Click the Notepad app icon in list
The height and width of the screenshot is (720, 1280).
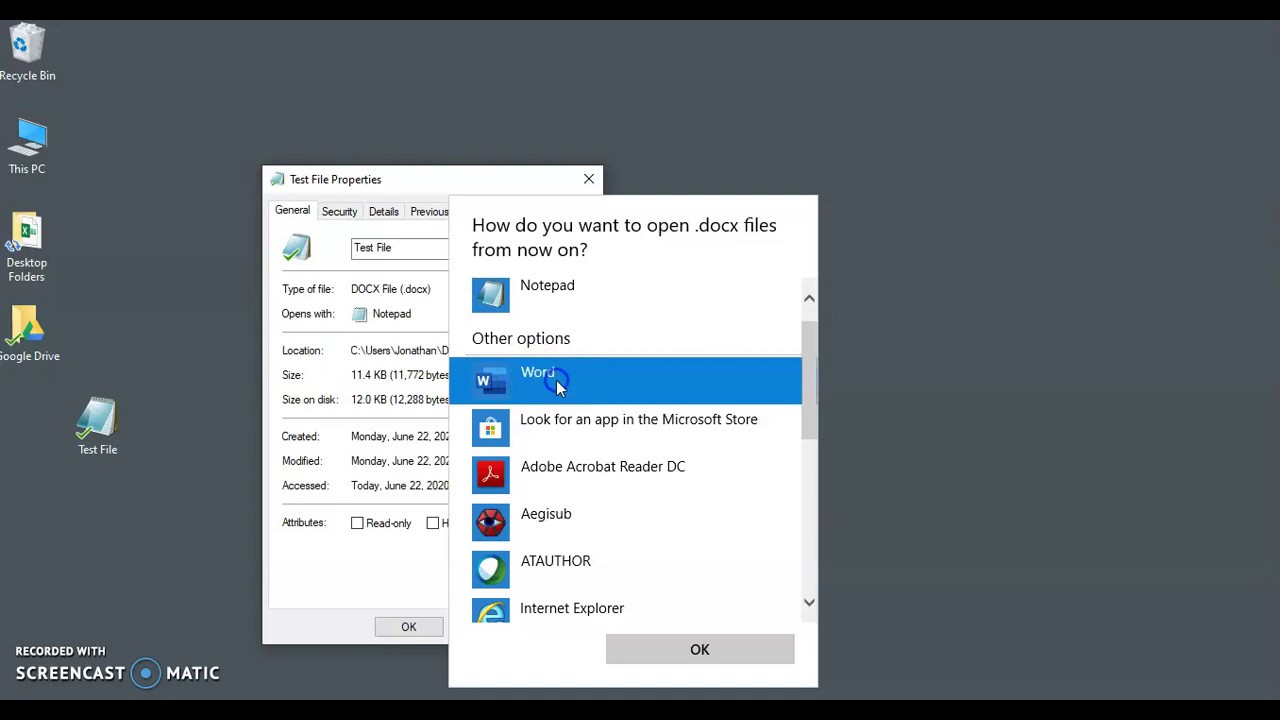(x=490, y=295)
